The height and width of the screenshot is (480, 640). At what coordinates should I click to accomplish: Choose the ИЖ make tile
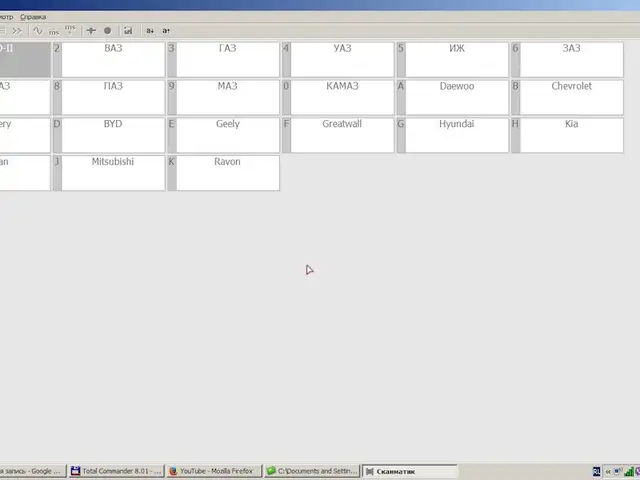[453, 60]
